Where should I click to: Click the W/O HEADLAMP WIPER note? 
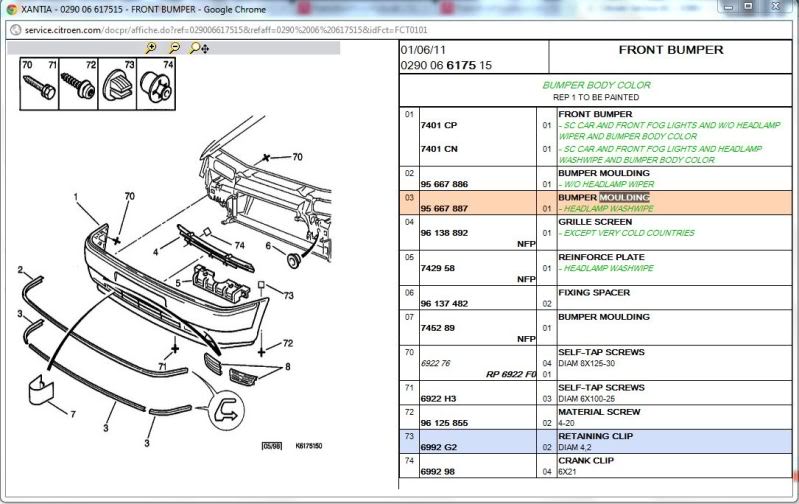[x=606, y=184]
